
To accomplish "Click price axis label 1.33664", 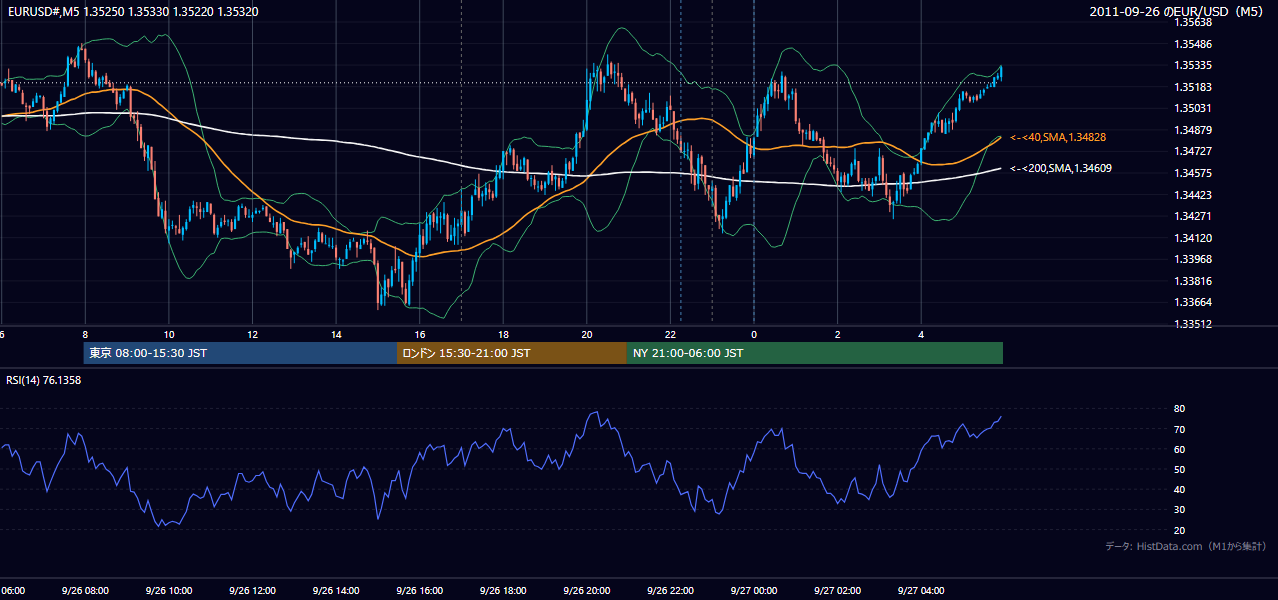I will 1194,302.
